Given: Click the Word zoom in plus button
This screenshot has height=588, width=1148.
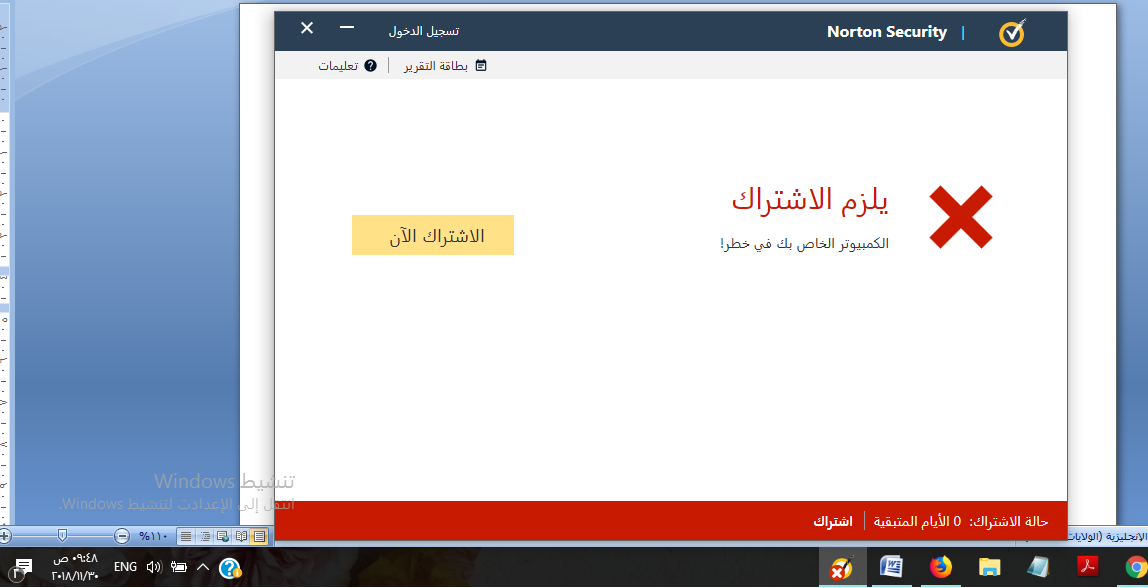Looking at the screenshot, I should pyautogui.click(x=5, y=536).
